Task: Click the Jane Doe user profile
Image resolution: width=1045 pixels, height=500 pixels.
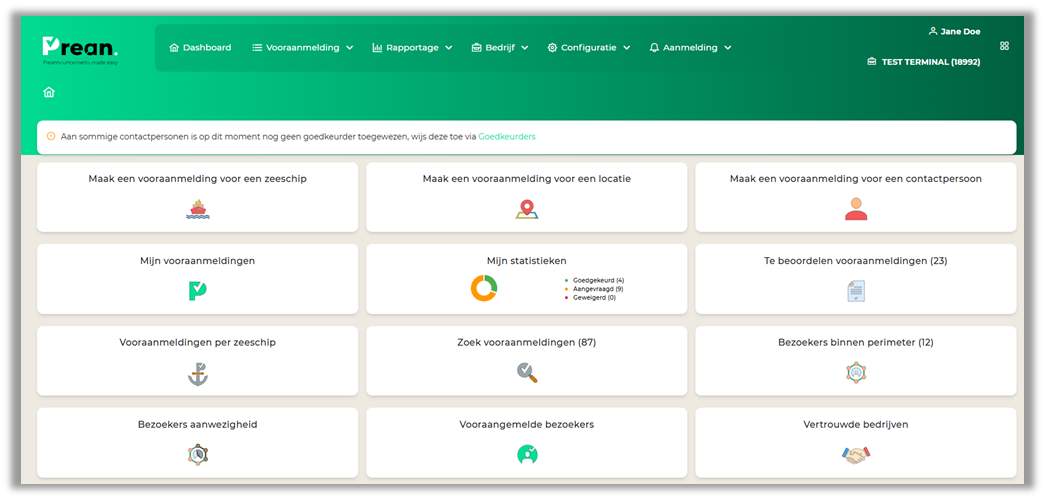Action: [954, 31]
